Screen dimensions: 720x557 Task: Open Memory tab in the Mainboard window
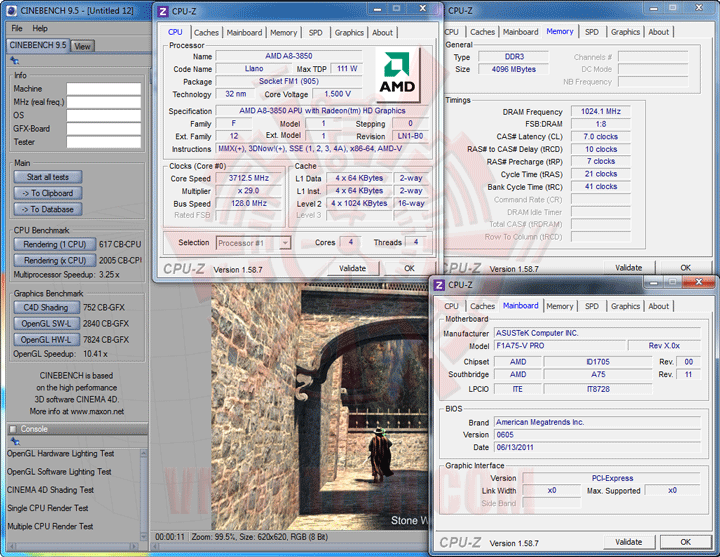pos(560,306)
